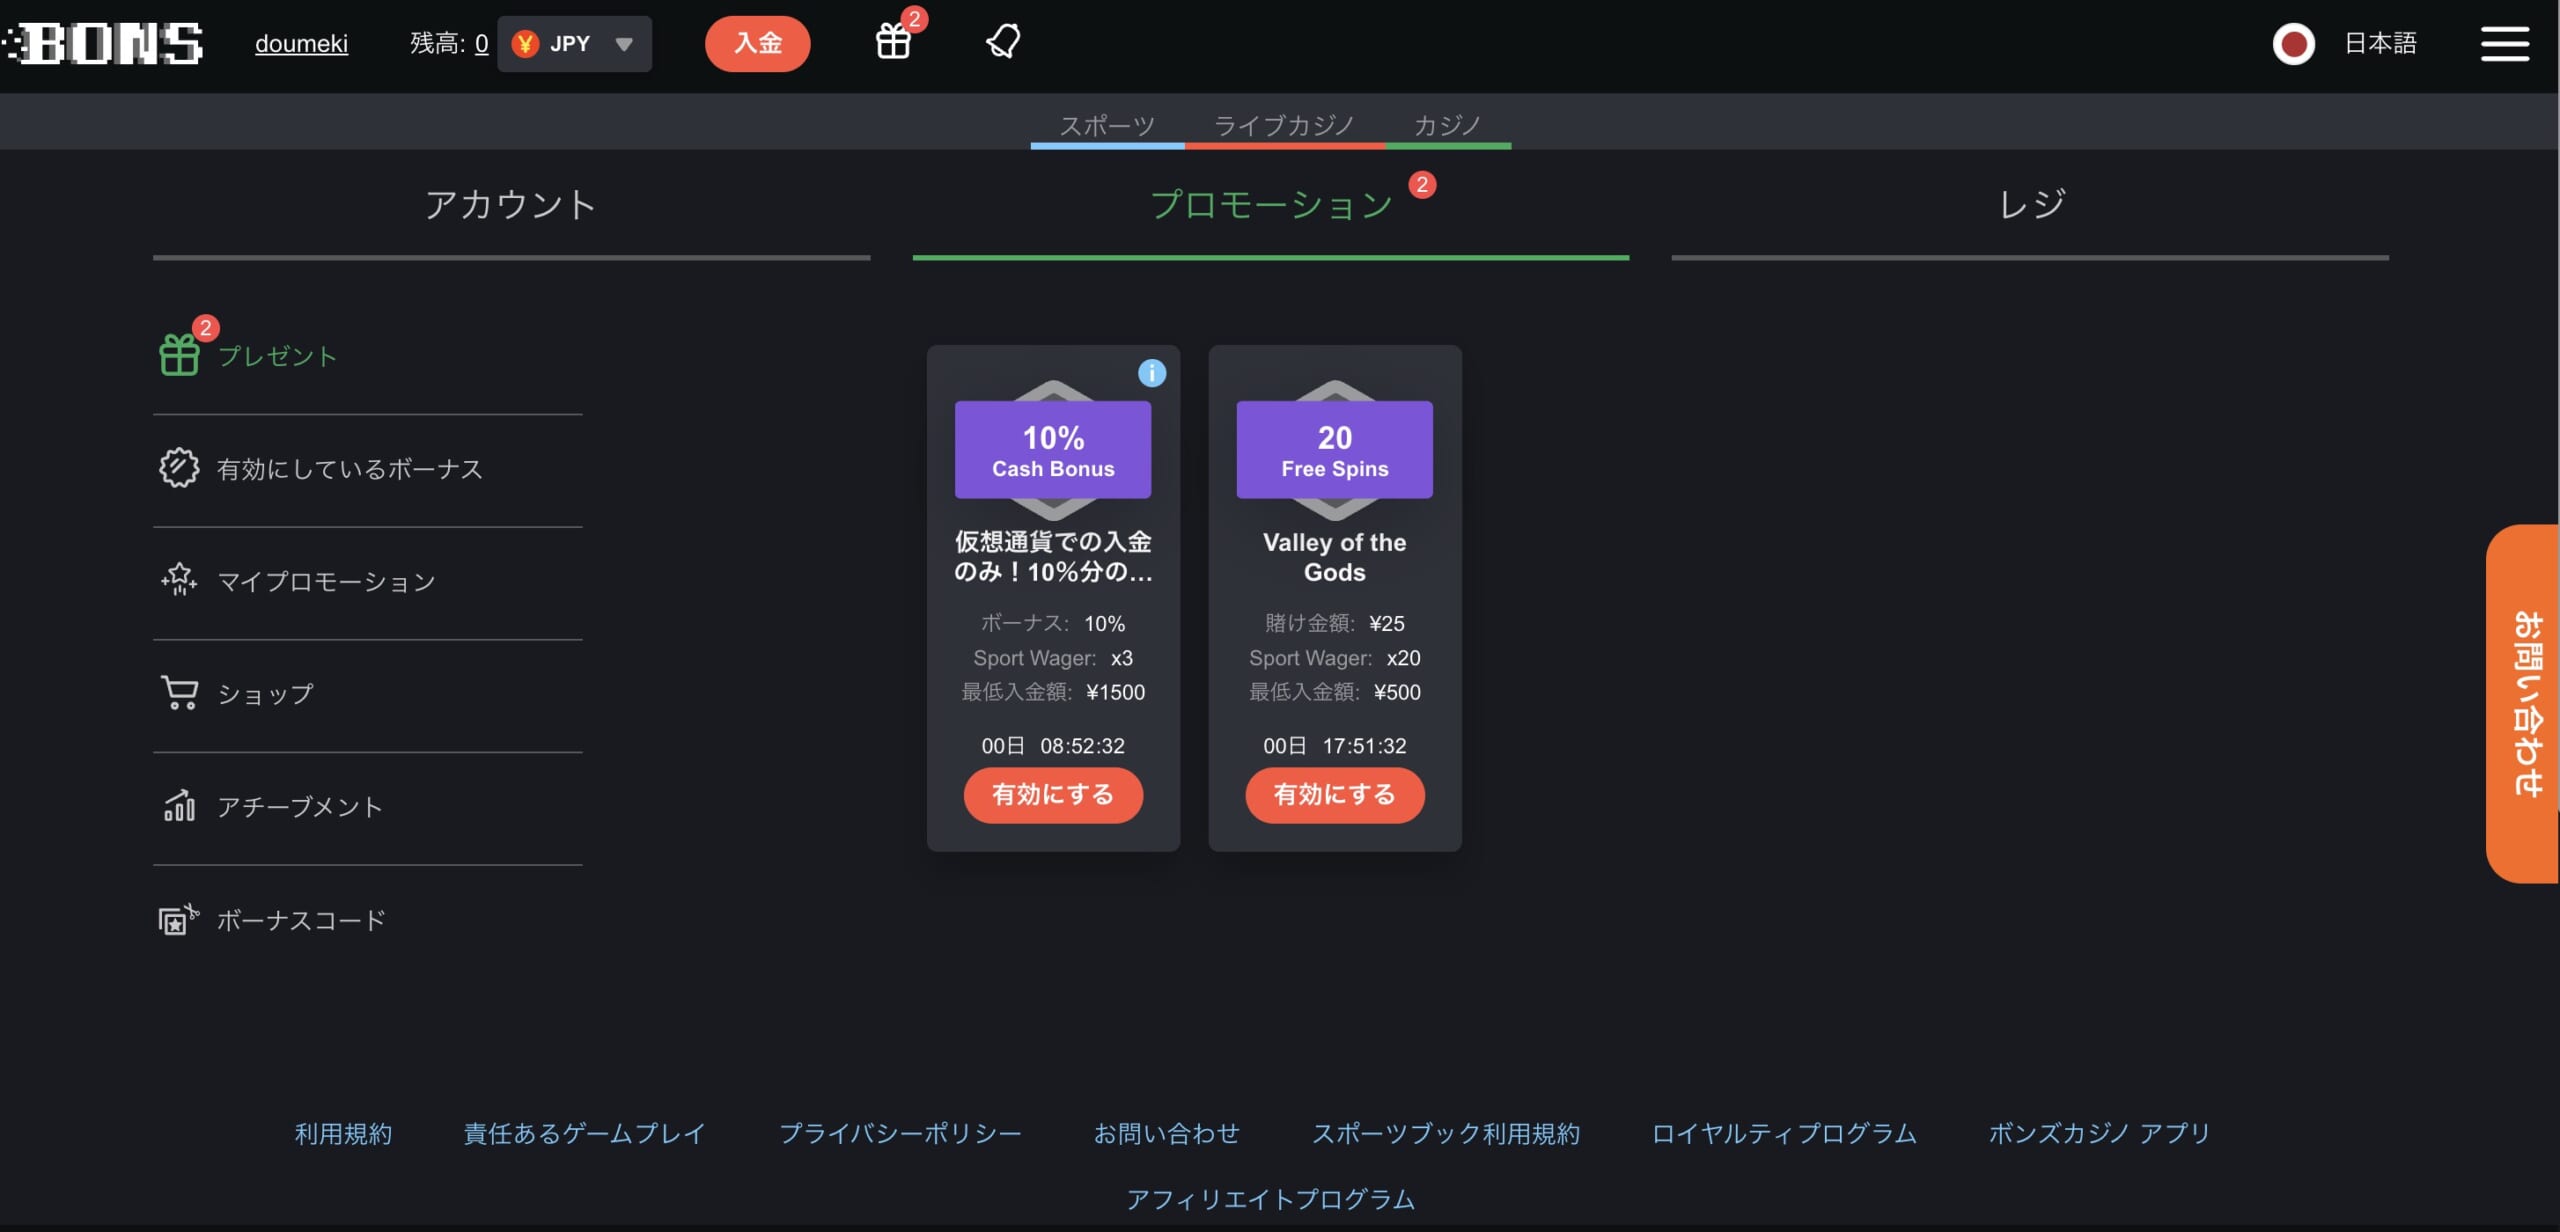Click the achievements bar chart icon
The image size is (2560, 1232).
(x=178, y=806)
